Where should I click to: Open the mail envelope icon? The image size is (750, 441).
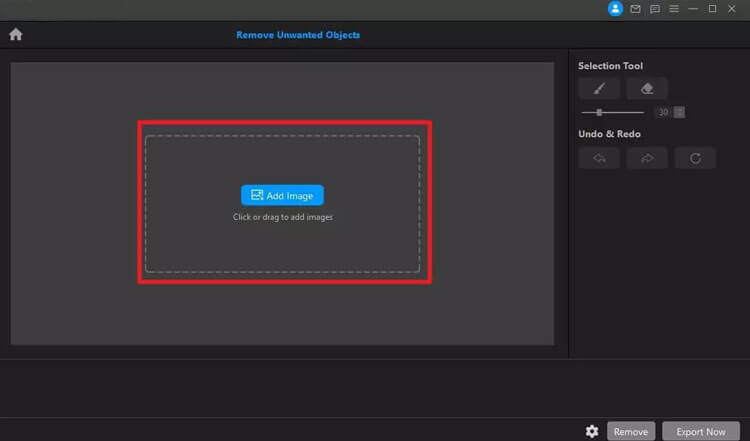(x=635, y=9)
